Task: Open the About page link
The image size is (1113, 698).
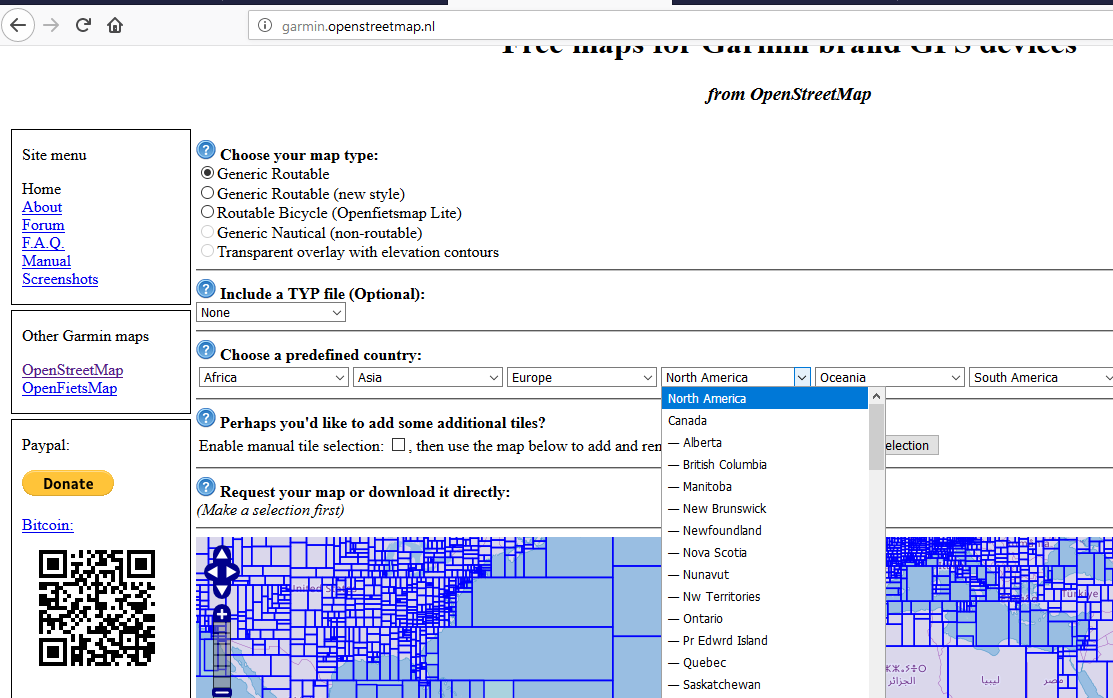Action: (42, 207)
